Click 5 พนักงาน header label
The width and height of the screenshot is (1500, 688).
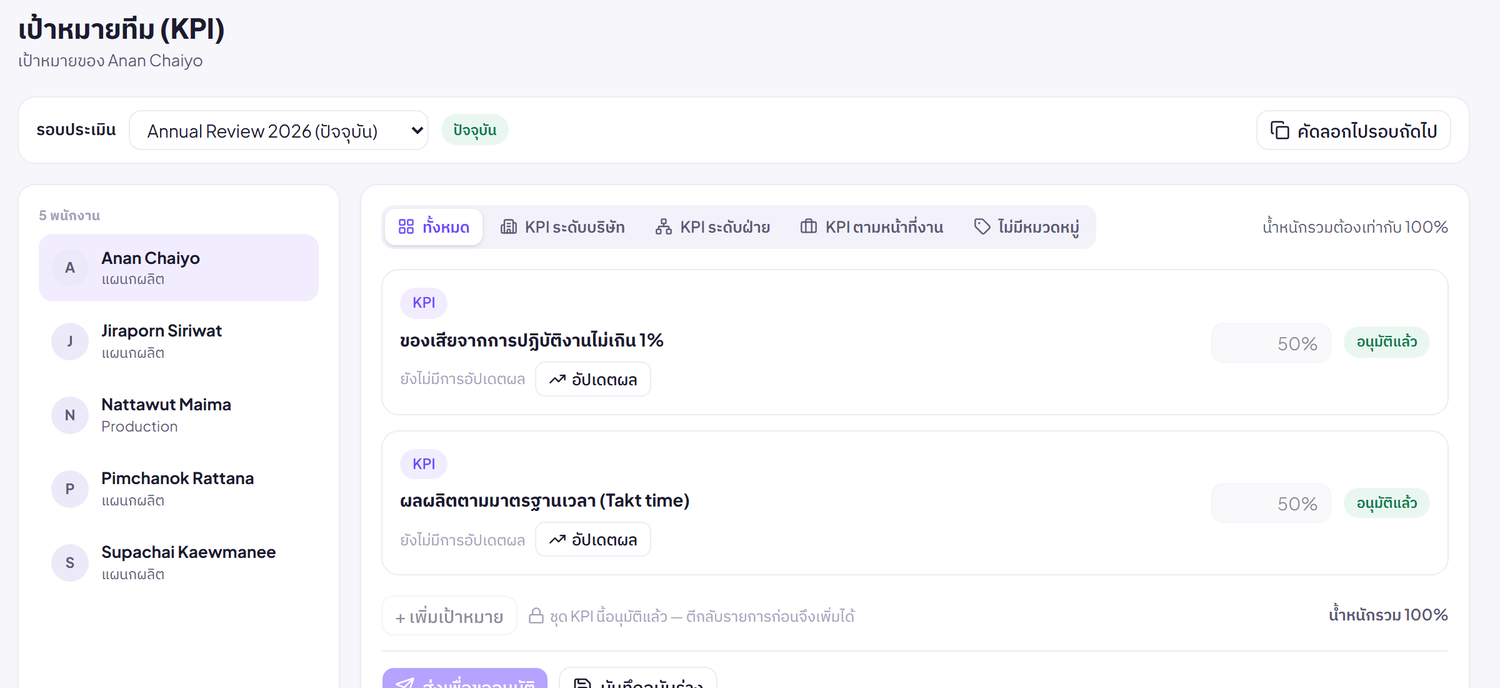tap(69, 215)
